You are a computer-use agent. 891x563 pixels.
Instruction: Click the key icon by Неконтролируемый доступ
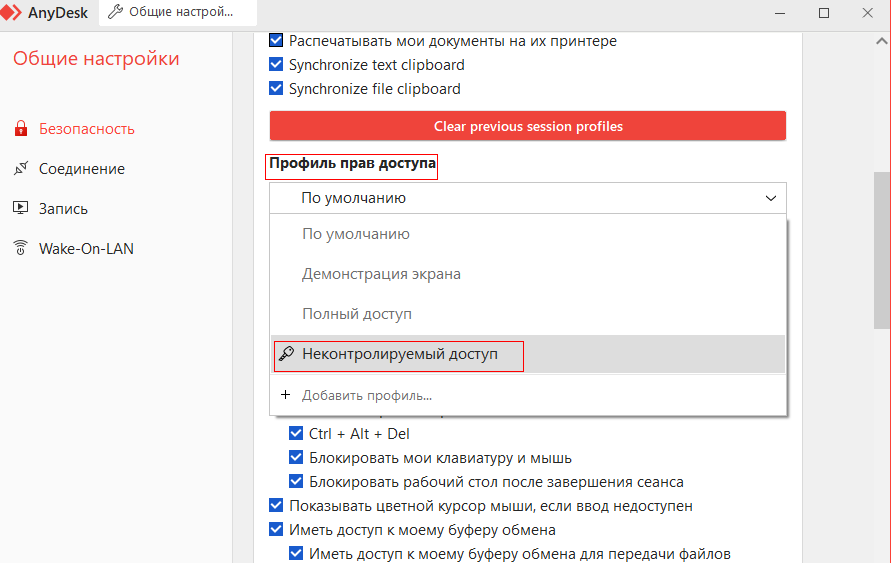point(286,354)
